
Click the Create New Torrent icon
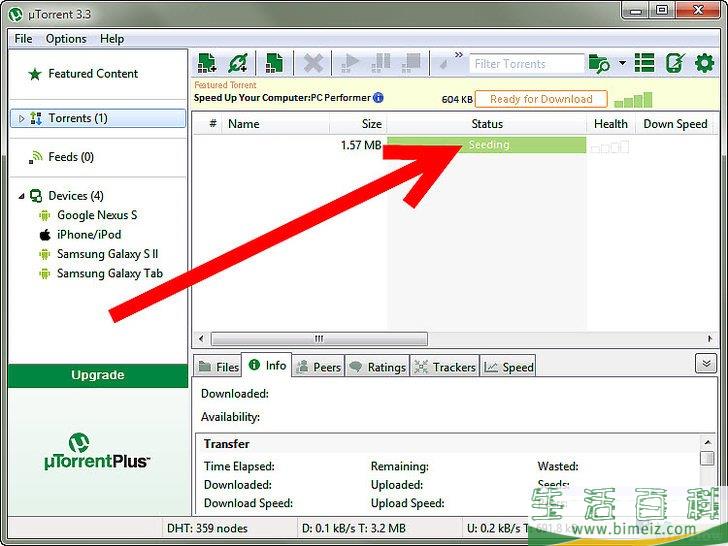click(274, 63)
